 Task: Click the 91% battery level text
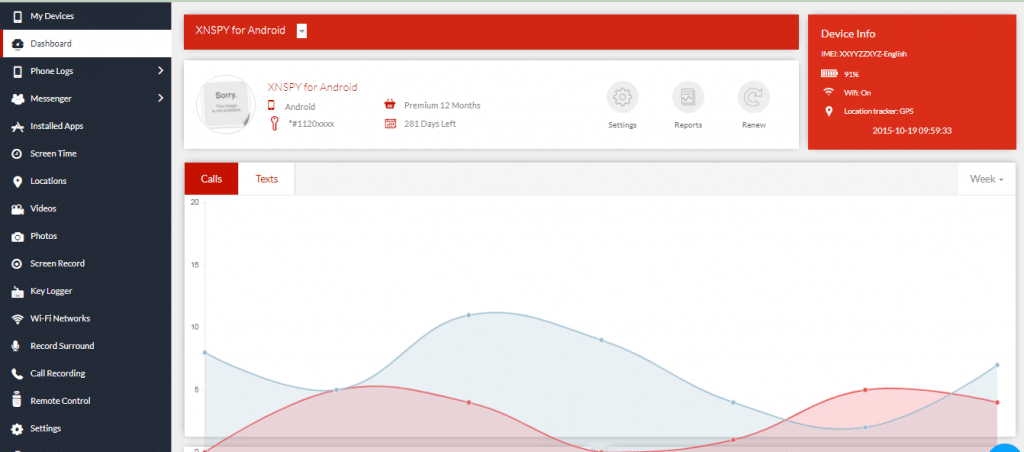click(852, 74)
